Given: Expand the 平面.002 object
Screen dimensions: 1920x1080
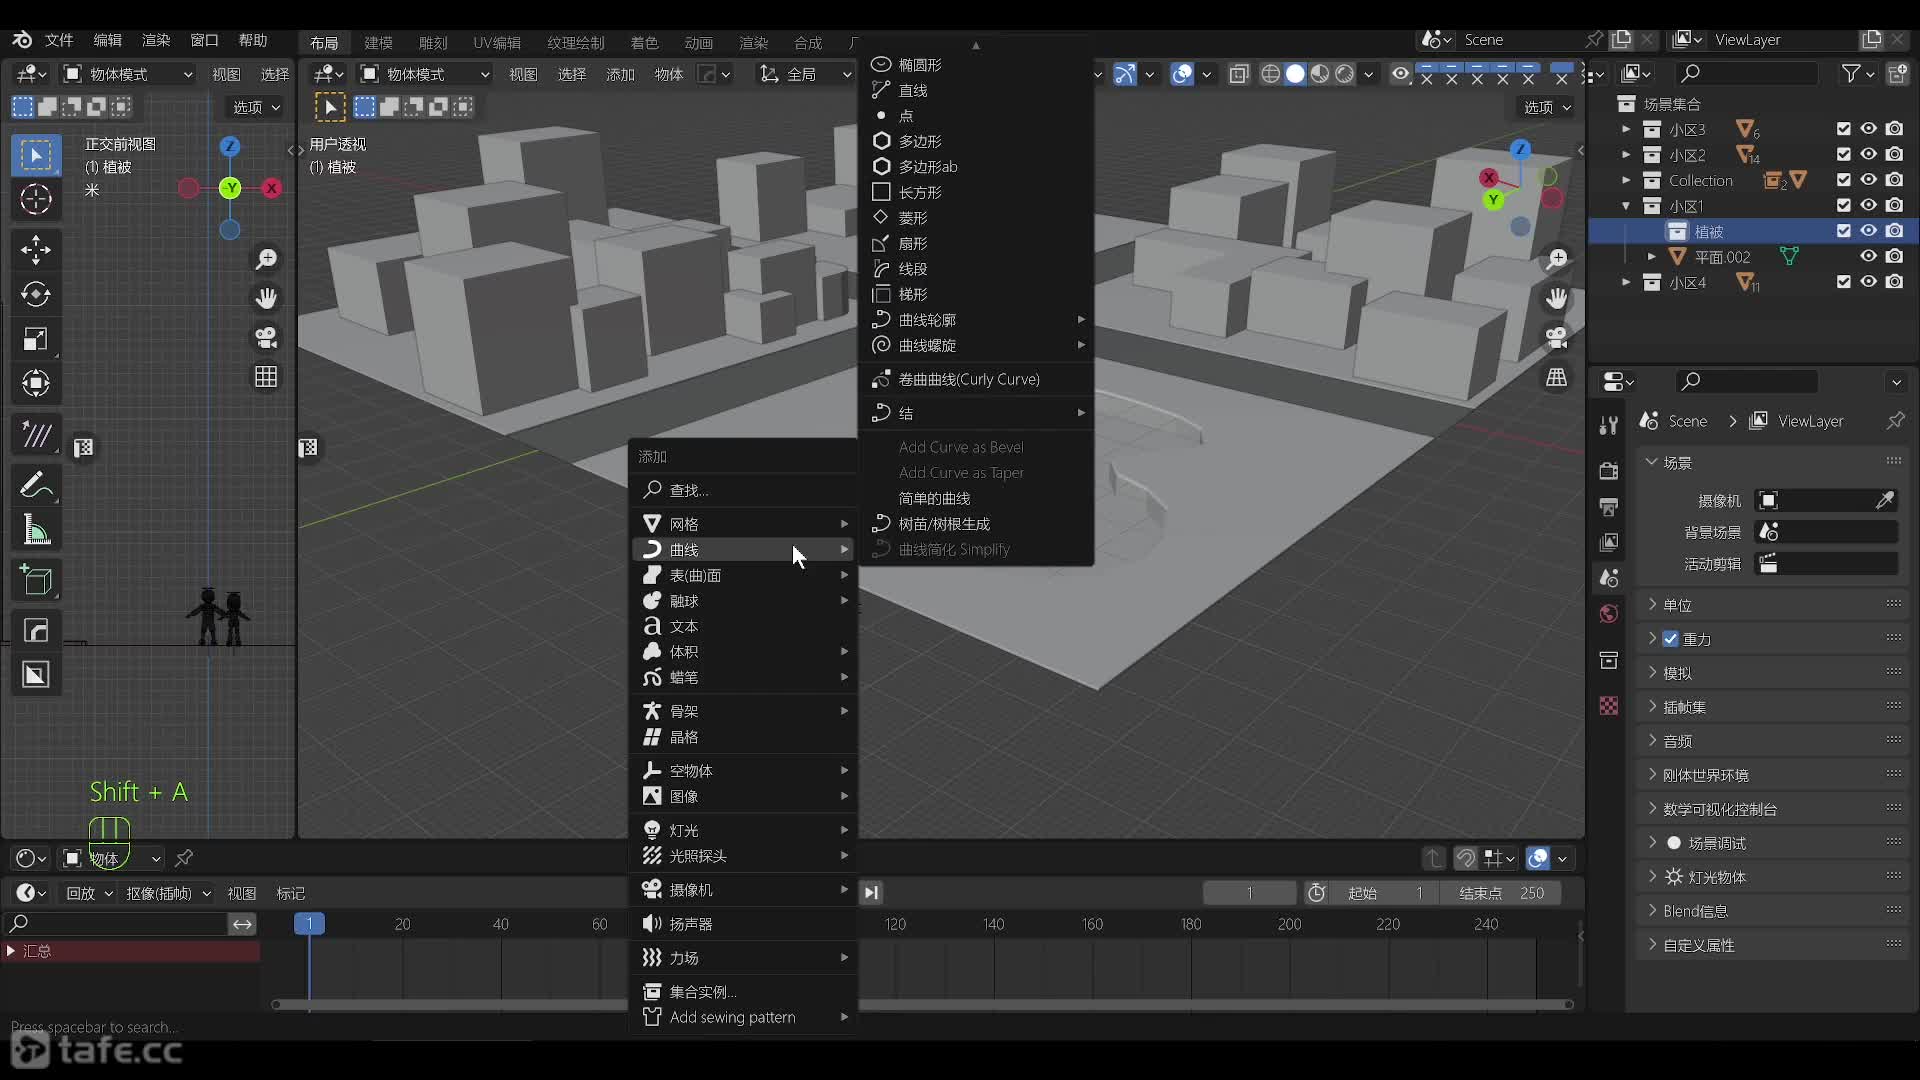Looking at the screenshot, I should [x=1652, y=257].
